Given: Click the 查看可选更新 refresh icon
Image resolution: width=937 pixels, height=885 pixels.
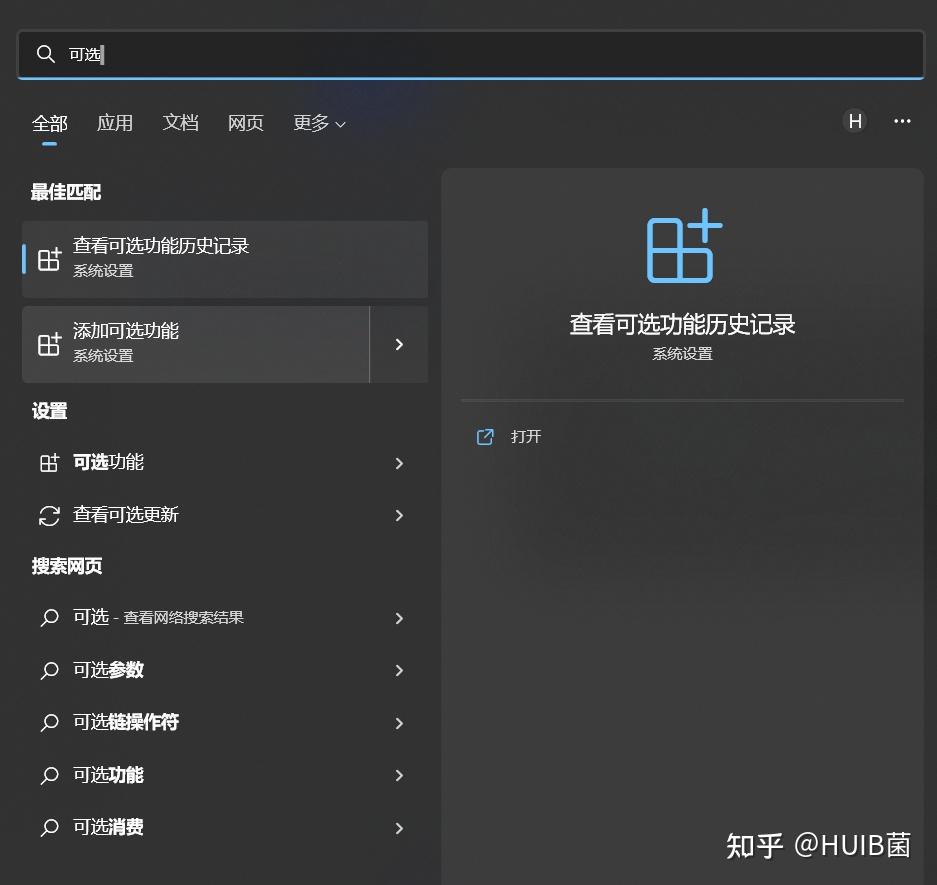Looking at the screenshot, I should click(x=48, y=515).
